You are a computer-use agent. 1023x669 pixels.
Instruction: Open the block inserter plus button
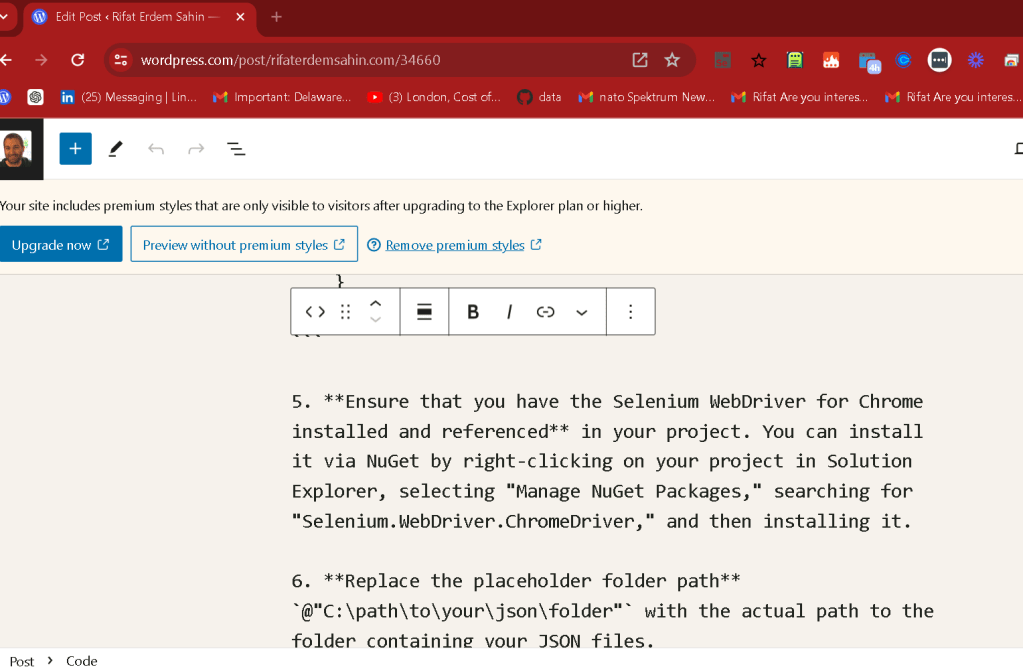[76, 149]
